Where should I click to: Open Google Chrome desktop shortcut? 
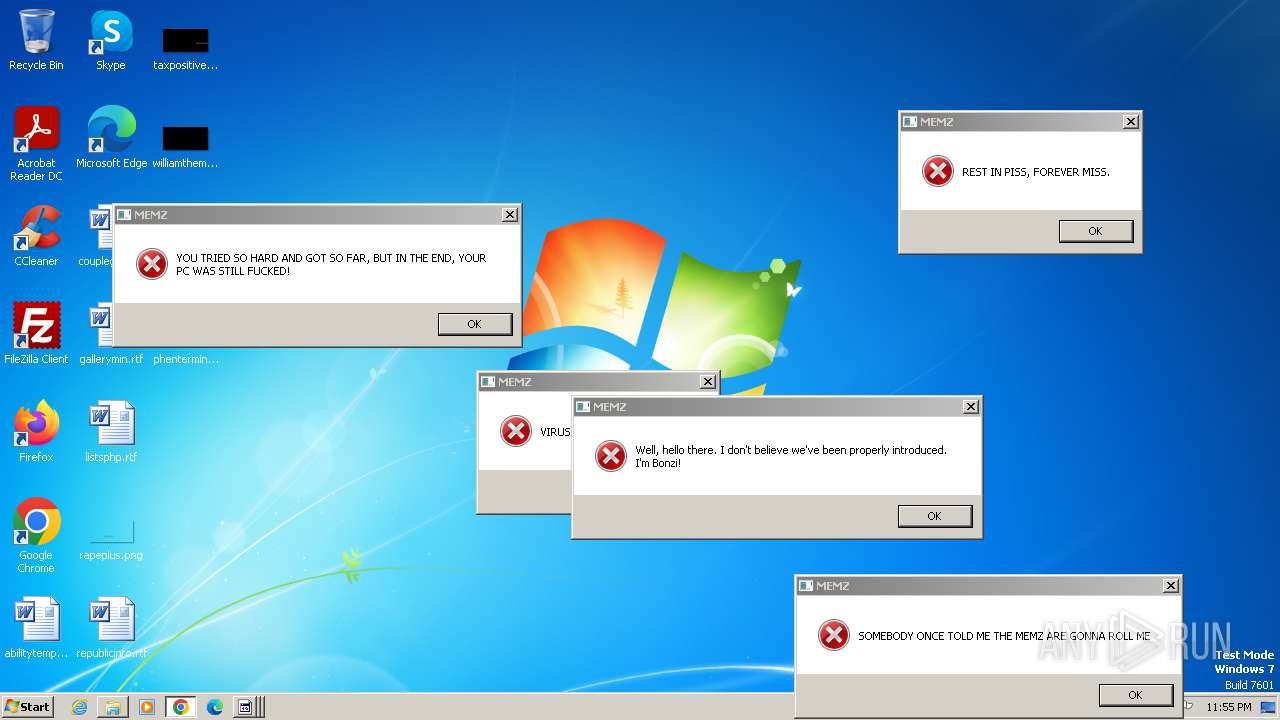(x=36, y=536)
